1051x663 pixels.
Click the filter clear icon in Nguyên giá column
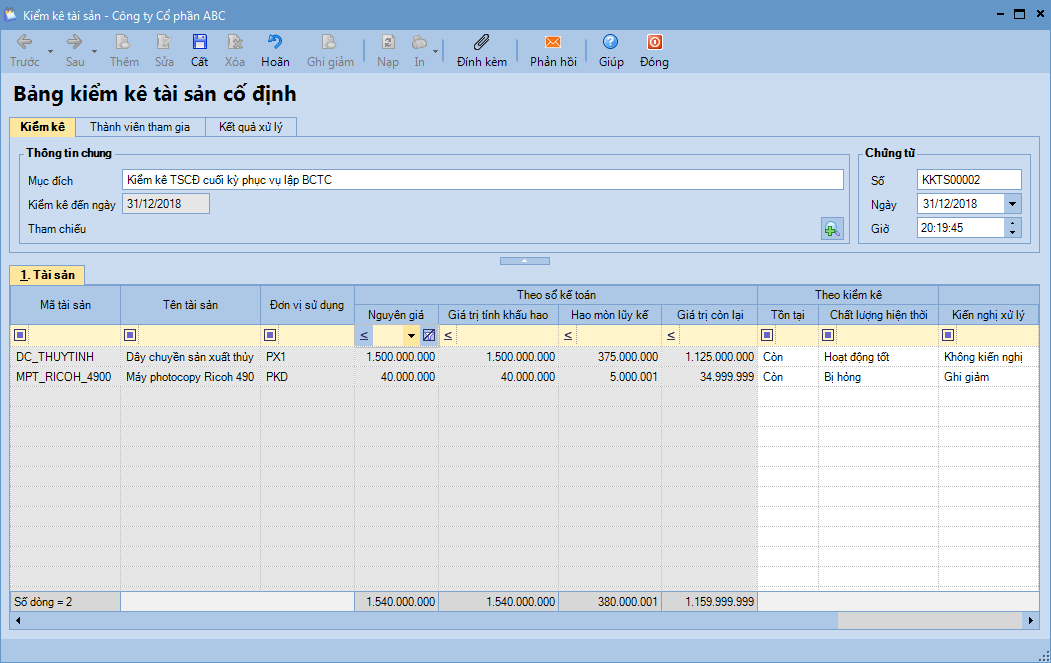pos(429,336)
